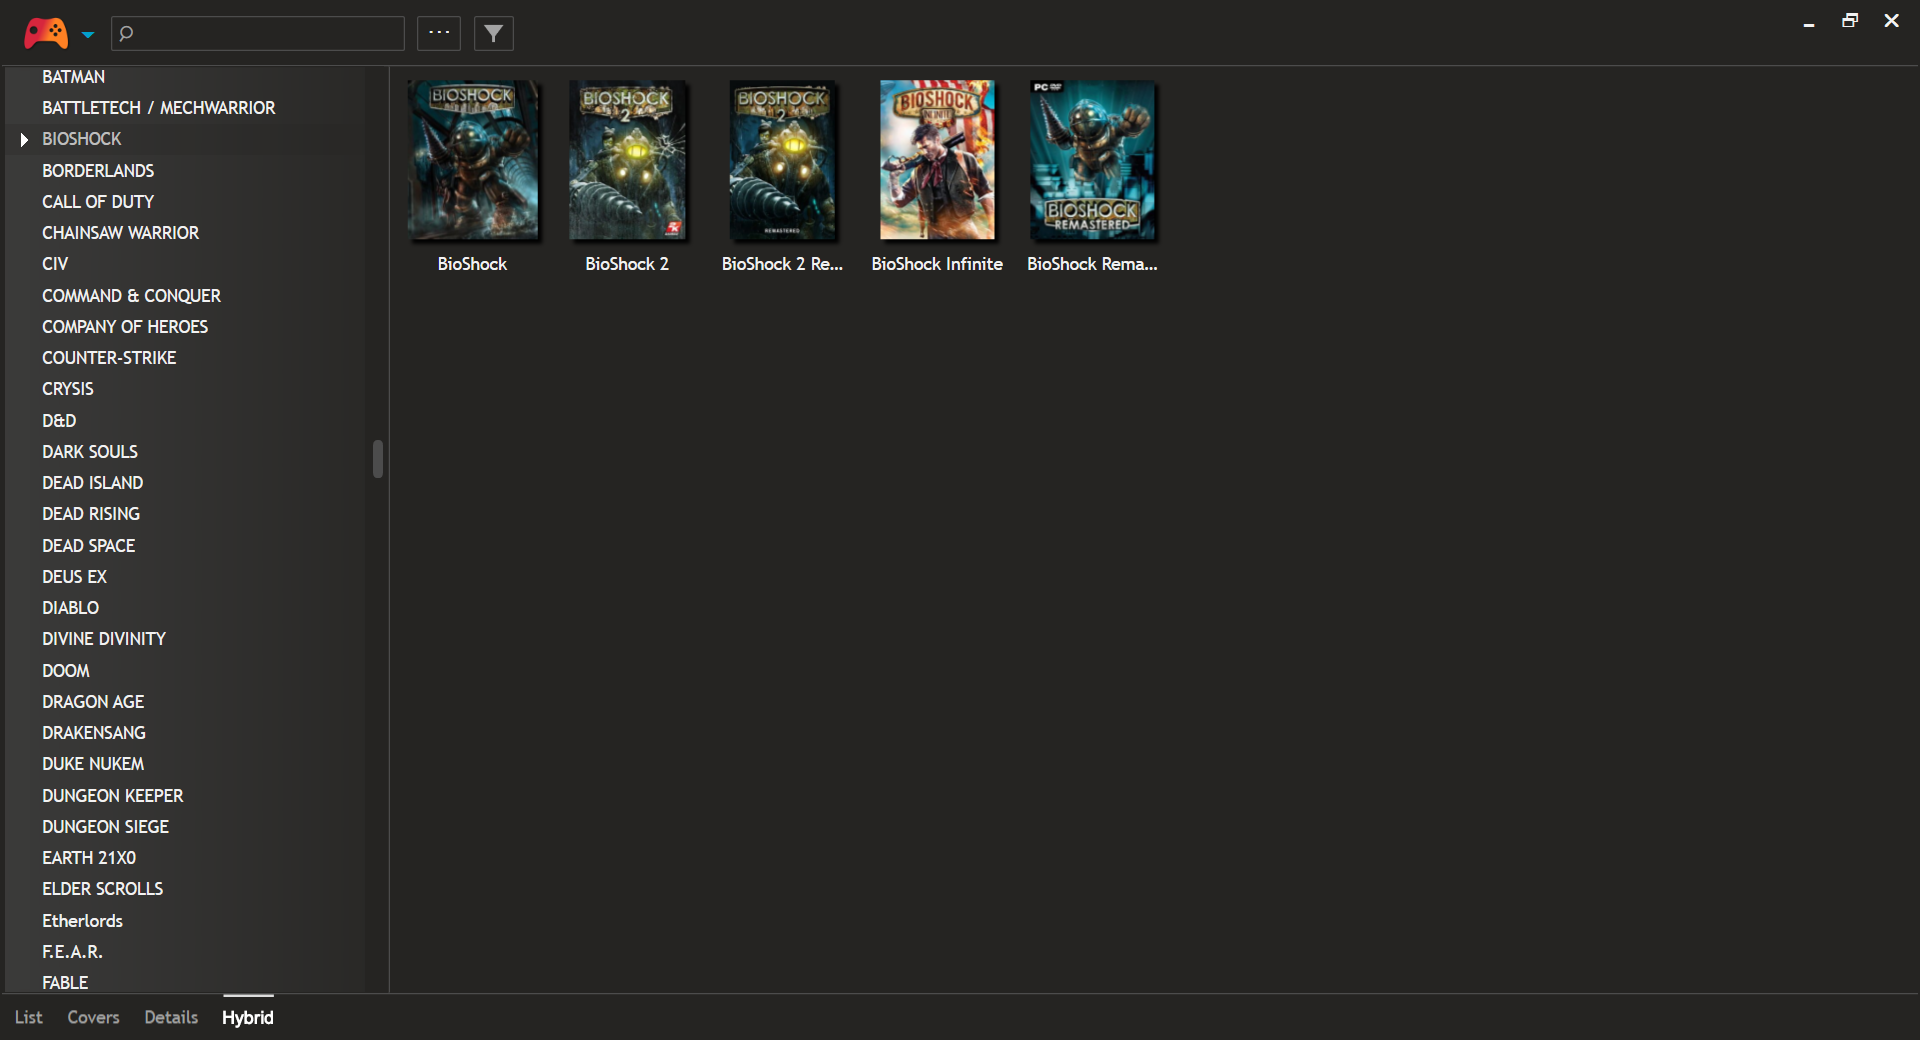
Task: Focus the game search field
Action: pos(258,33)
